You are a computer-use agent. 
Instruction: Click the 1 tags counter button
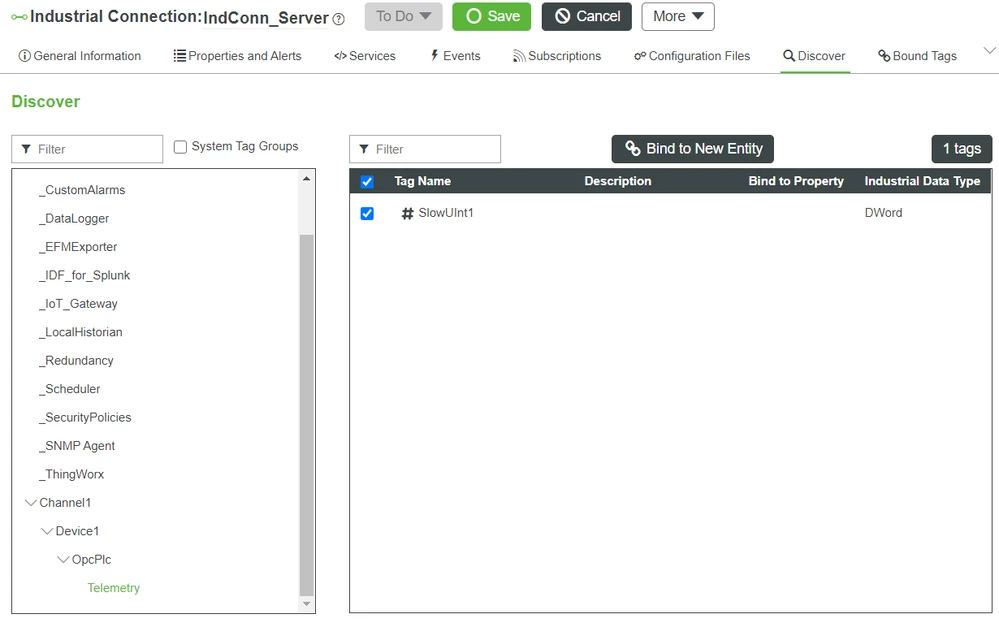click(961, 149)
